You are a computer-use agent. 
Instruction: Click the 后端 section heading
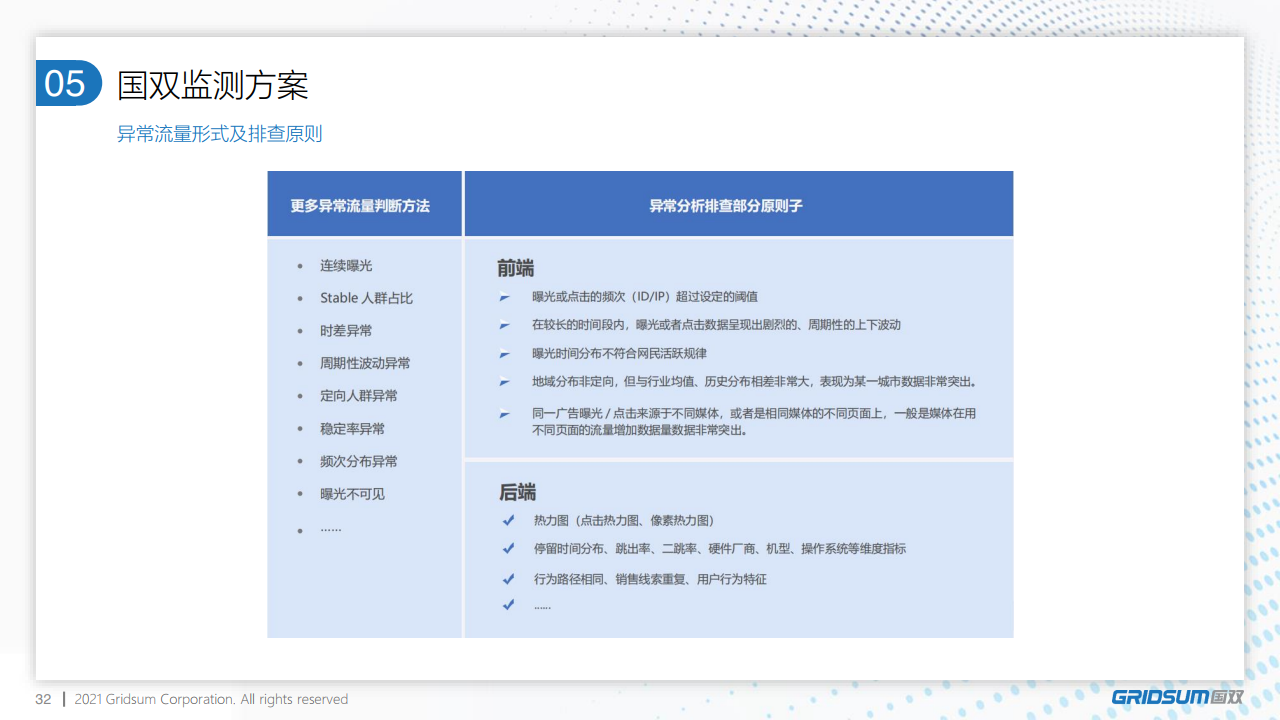(x=518, y=492)
